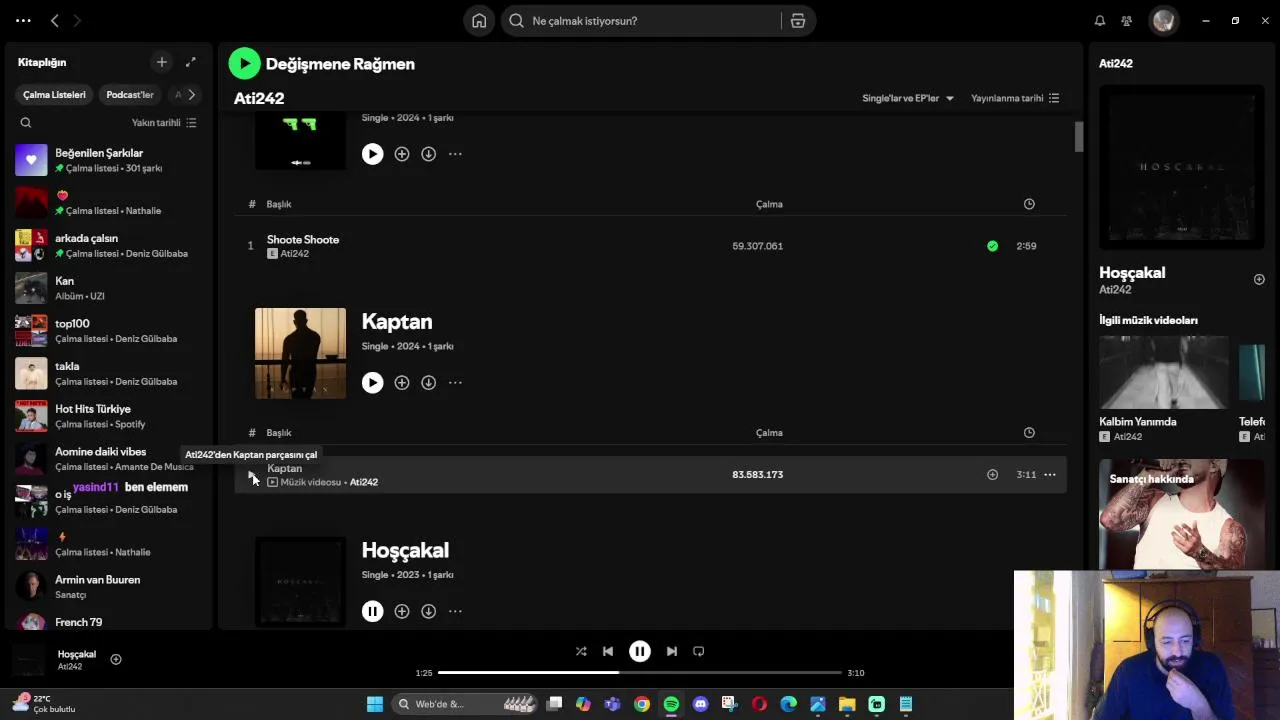Save Shoote Shoote single to library

point(401,154)
